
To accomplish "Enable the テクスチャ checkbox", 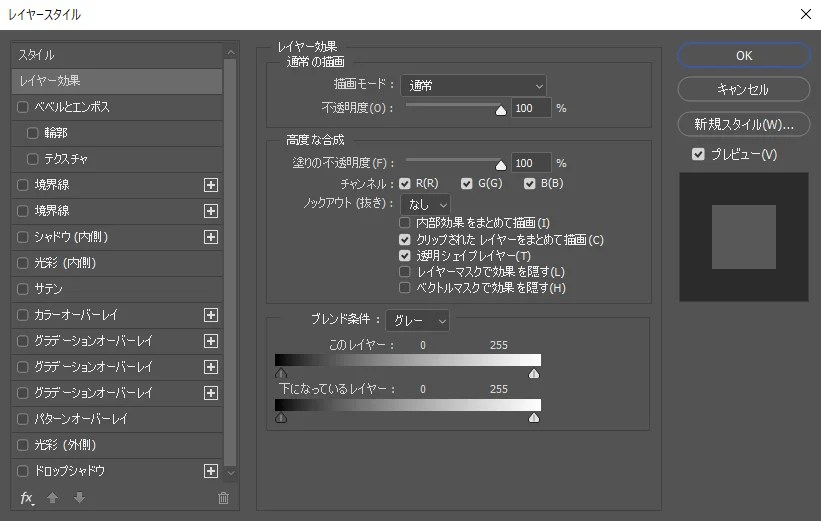I will pyautogui.click(x=32, y=159).
